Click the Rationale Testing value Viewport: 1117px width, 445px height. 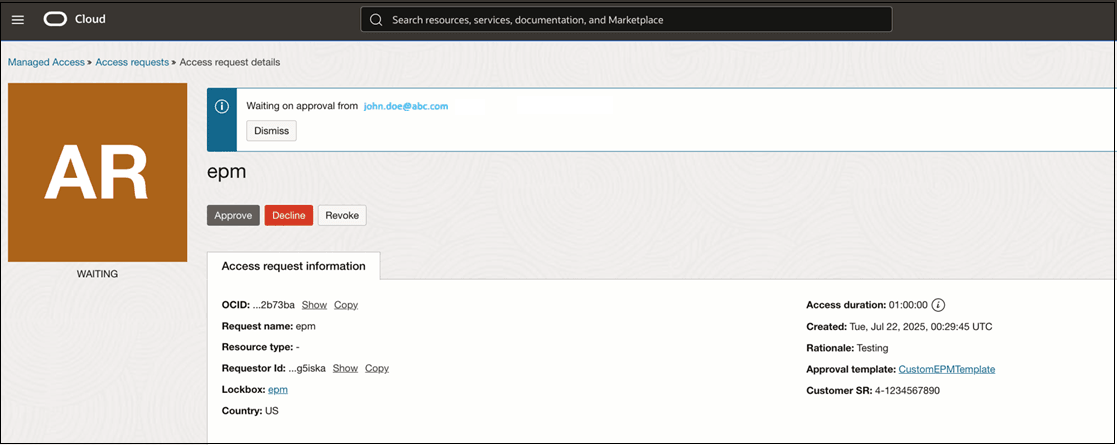coord(872,348)
